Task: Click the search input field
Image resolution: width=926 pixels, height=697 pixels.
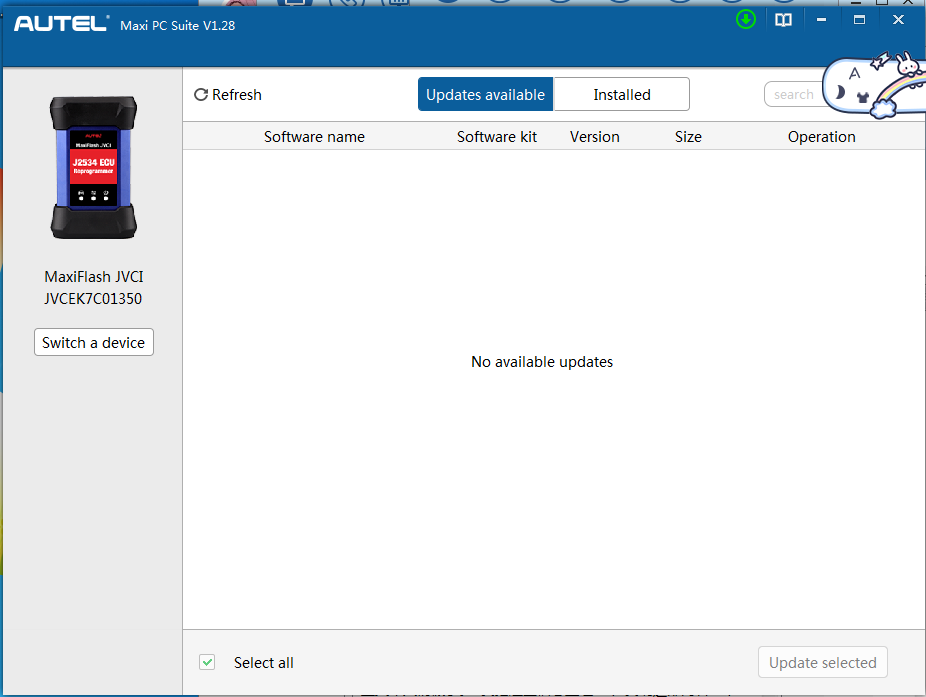Action: click(x=794, y=95)
